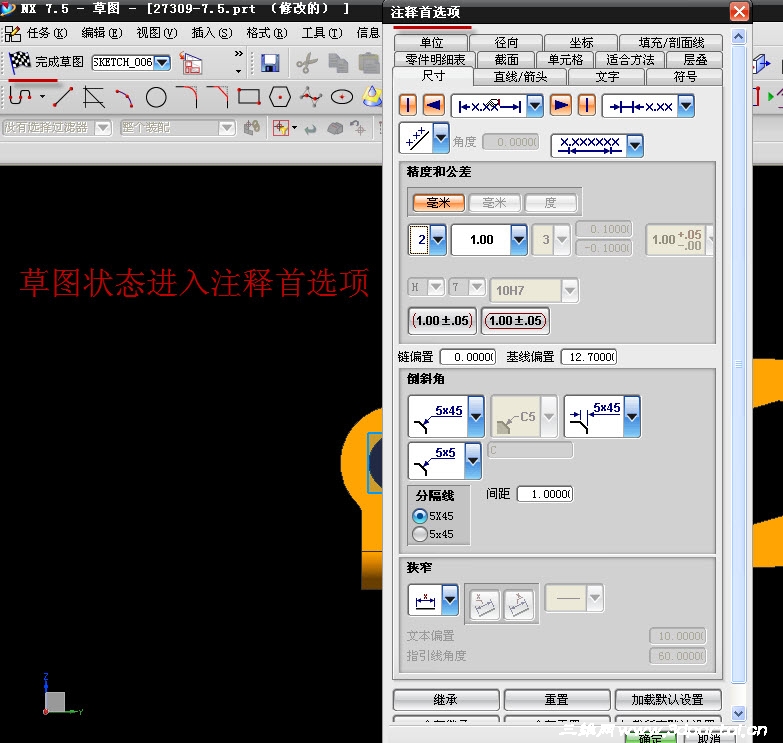Select the Arc sketch tool
783x743 pixels.
[x=124, y=97]
